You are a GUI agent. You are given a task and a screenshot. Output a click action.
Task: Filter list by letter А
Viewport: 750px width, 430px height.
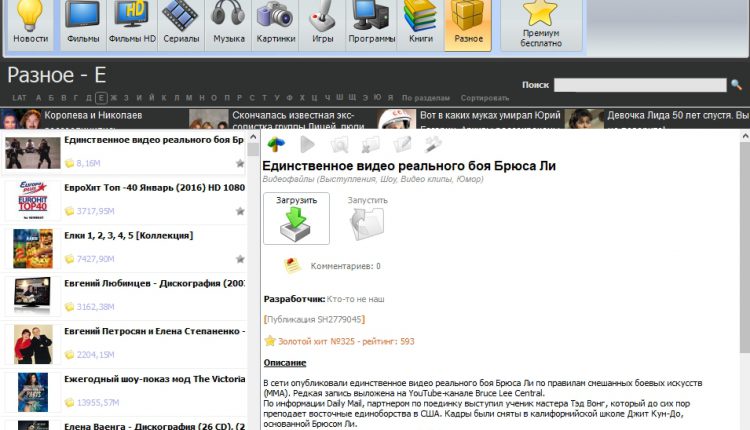tap(38, 98)
